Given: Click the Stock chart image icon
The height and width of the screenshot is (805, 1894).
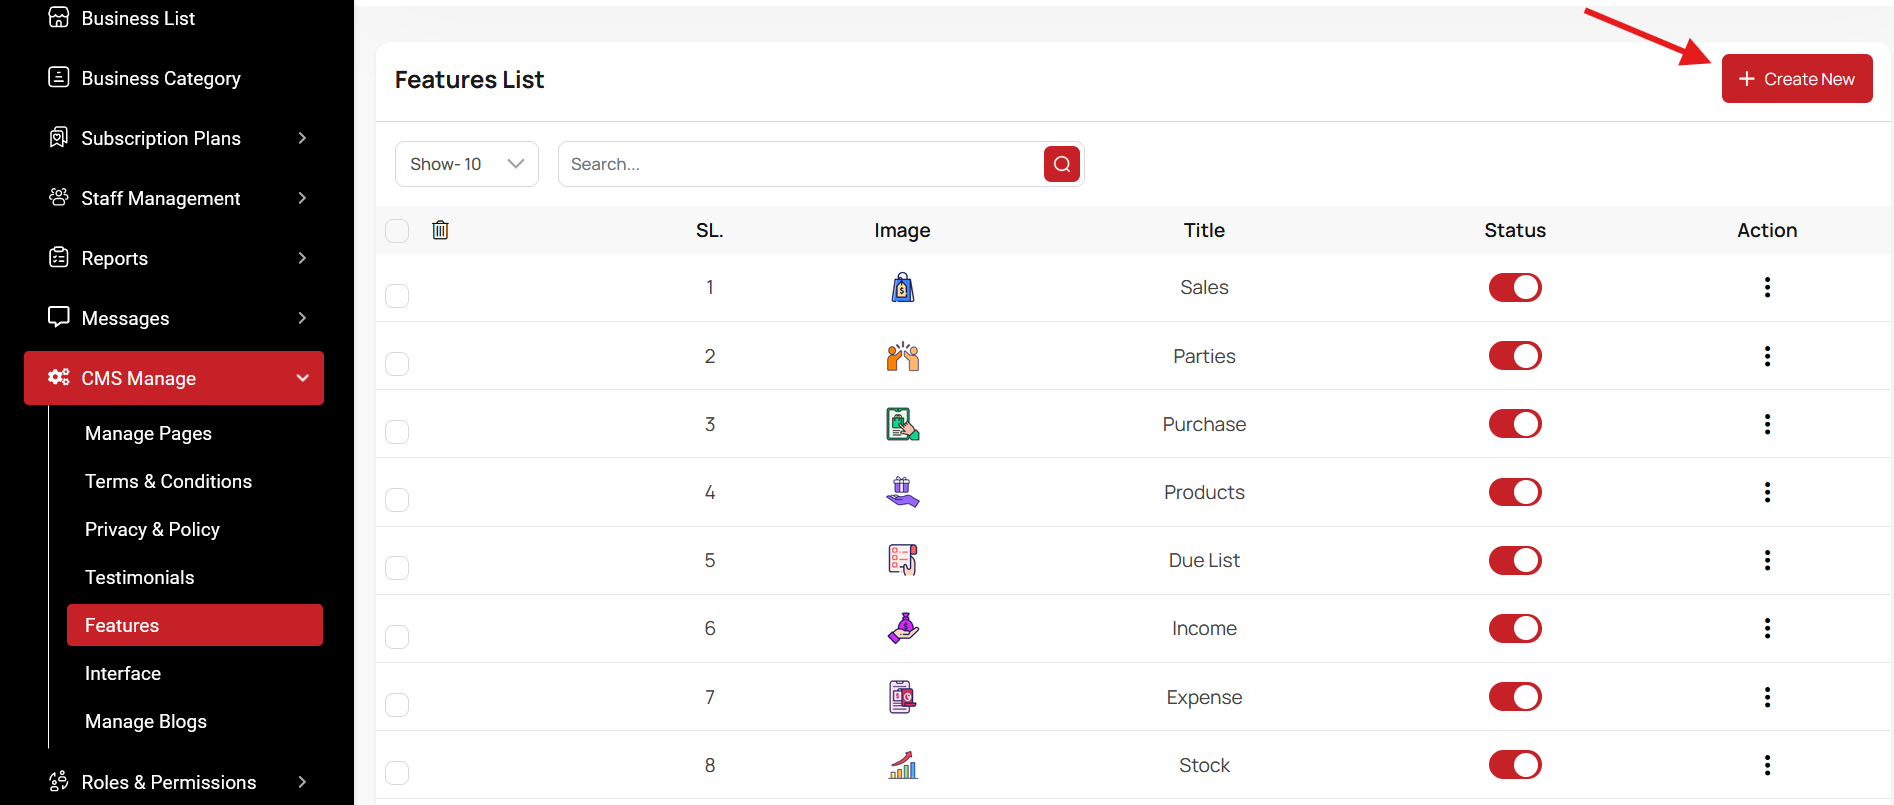Looking at the screenshot, I should tap(902, 765).
